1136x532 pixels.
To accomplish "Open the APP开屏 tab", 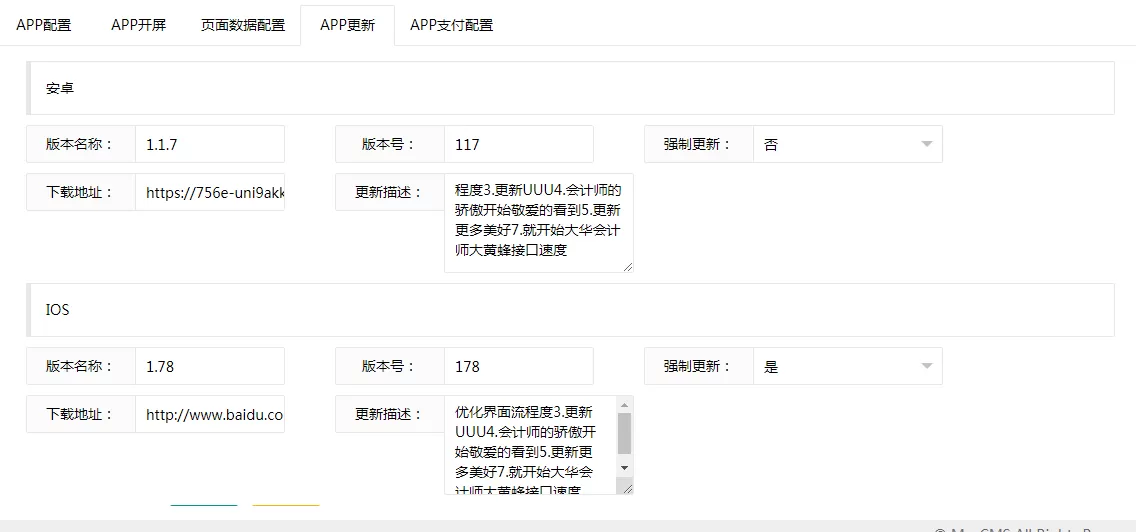I will 138,25.
